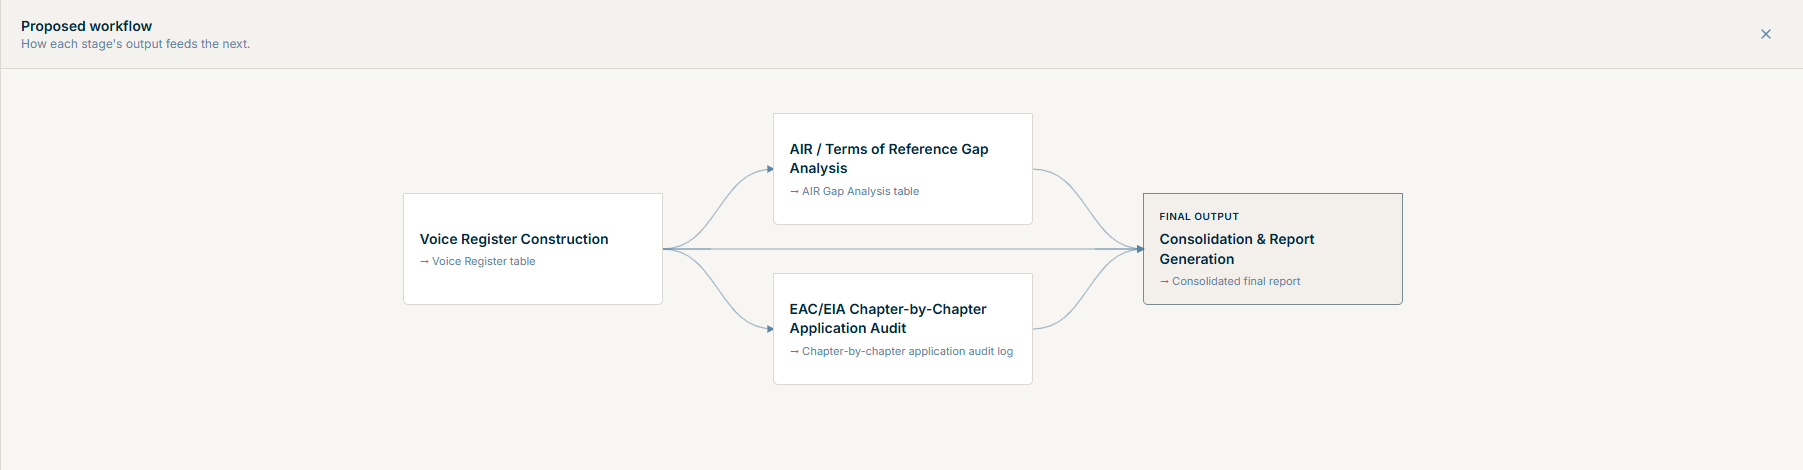Click the subtitle about each stage's output
This screenshot has width=1803, height=470.
click(x=136, y=44)
